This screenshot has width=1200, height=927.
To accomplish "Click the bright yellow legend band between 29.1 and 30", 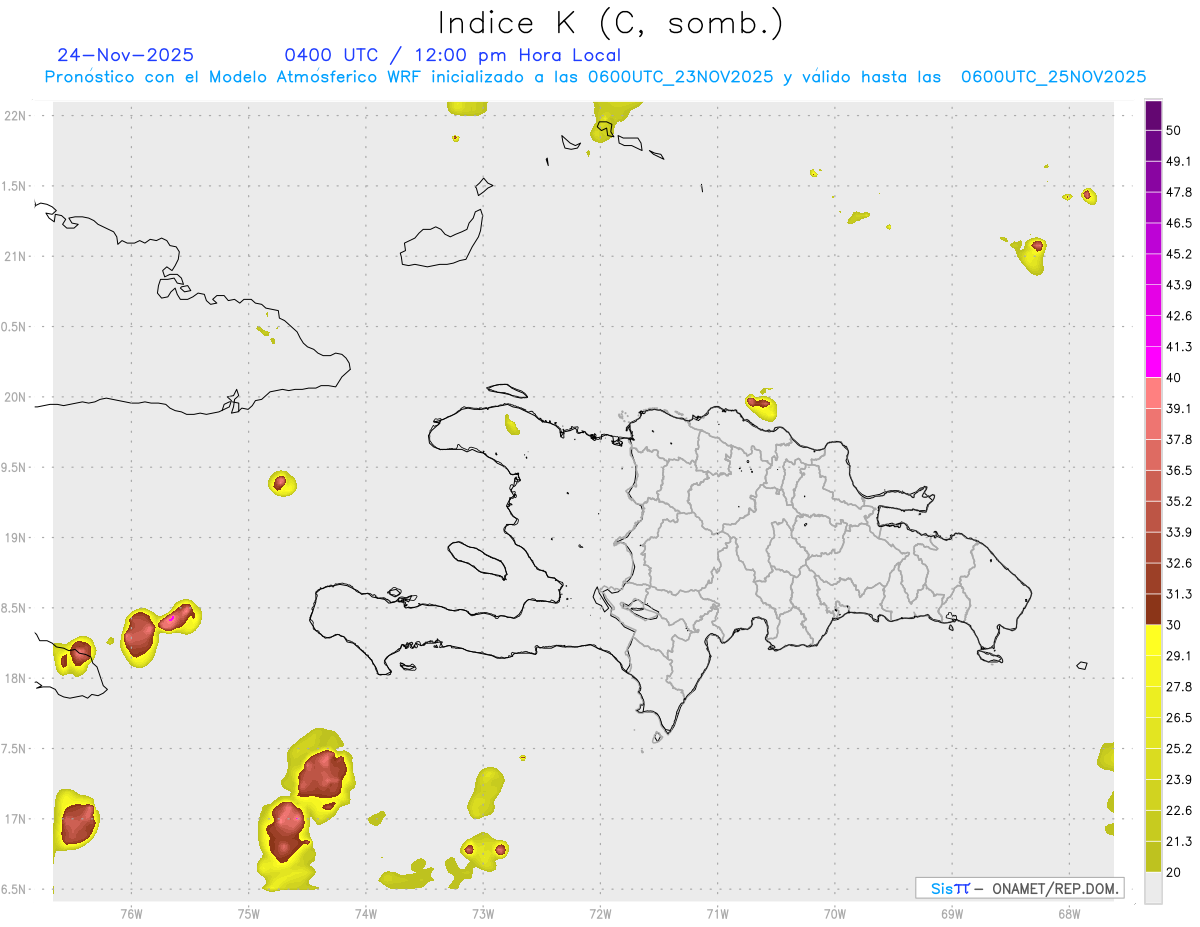I will coord(1154,640).
